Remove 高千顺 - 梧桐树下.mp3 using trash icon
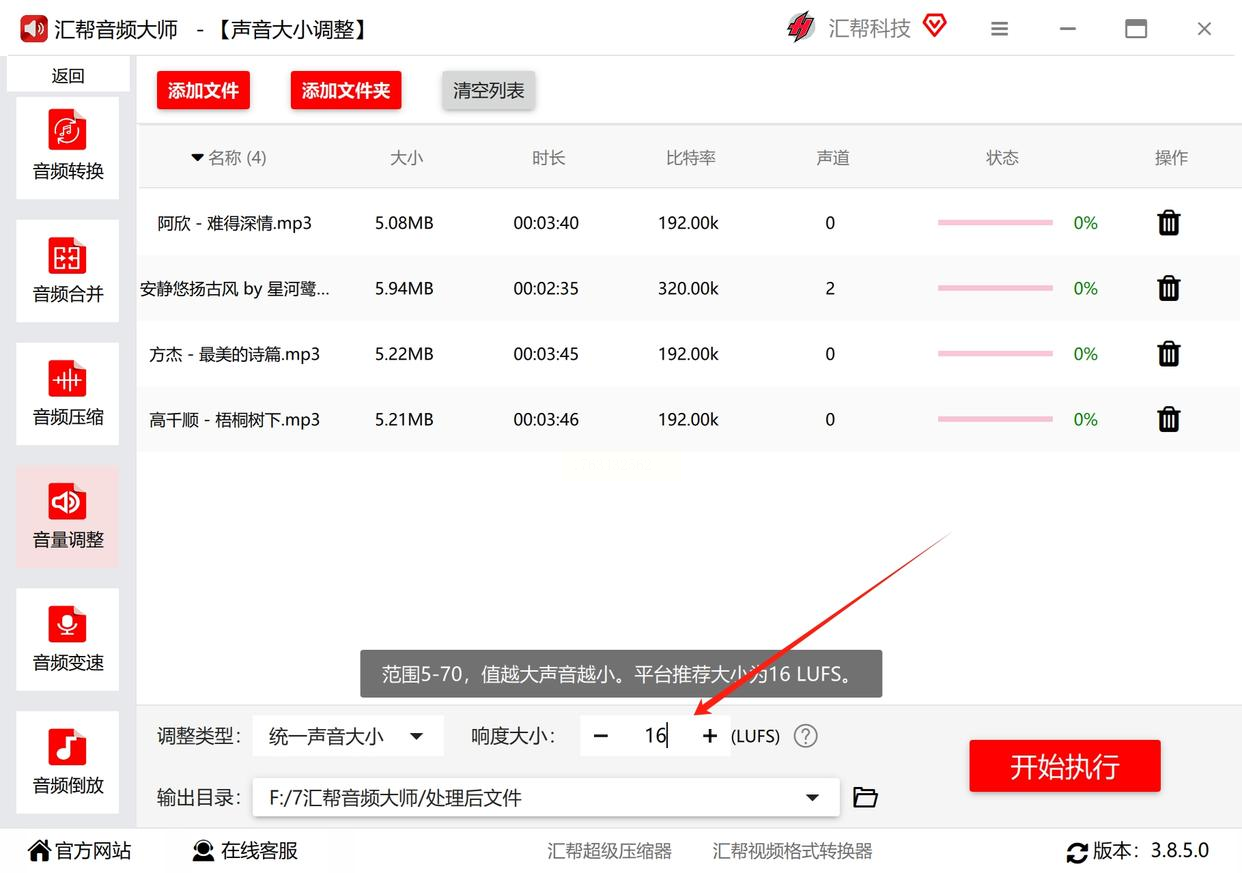 tap(1168, 420)
